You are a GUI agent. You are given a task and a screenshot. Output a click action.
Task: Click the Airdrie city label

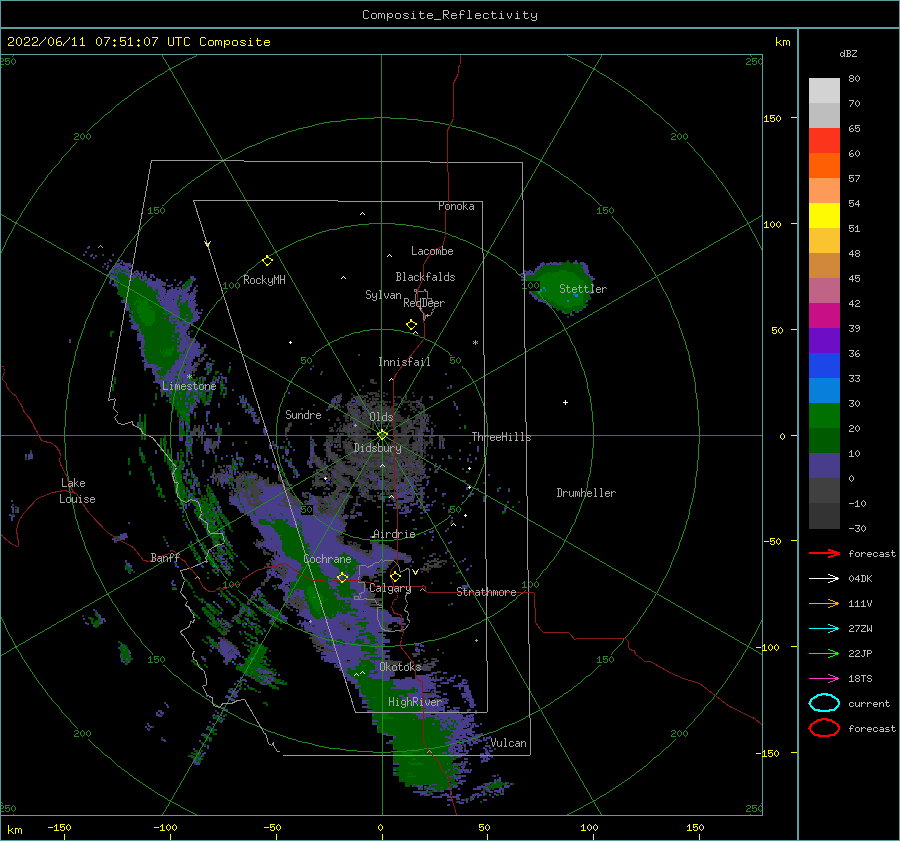pos(394,534)
